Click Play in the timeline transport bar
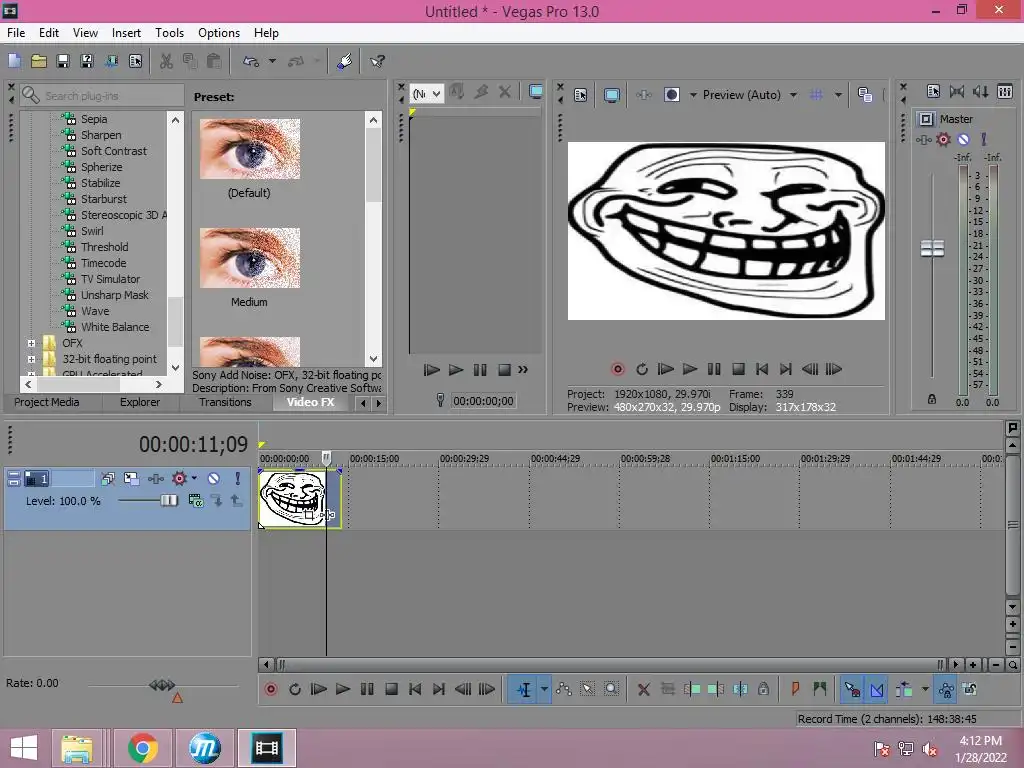This screenshot has width=1024, height=768. pyautogui.click(x=342, y=690)
